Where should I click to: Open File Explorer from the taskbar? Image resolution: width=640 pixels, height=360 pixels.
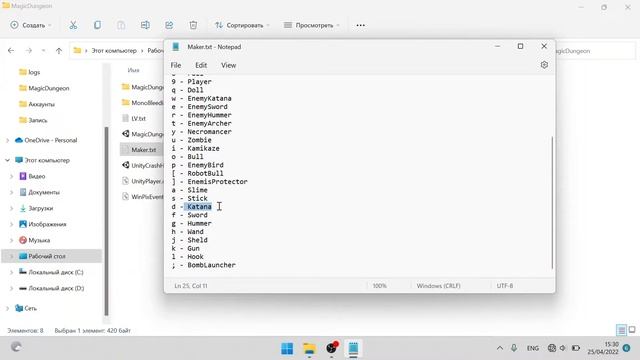(309, 349)
